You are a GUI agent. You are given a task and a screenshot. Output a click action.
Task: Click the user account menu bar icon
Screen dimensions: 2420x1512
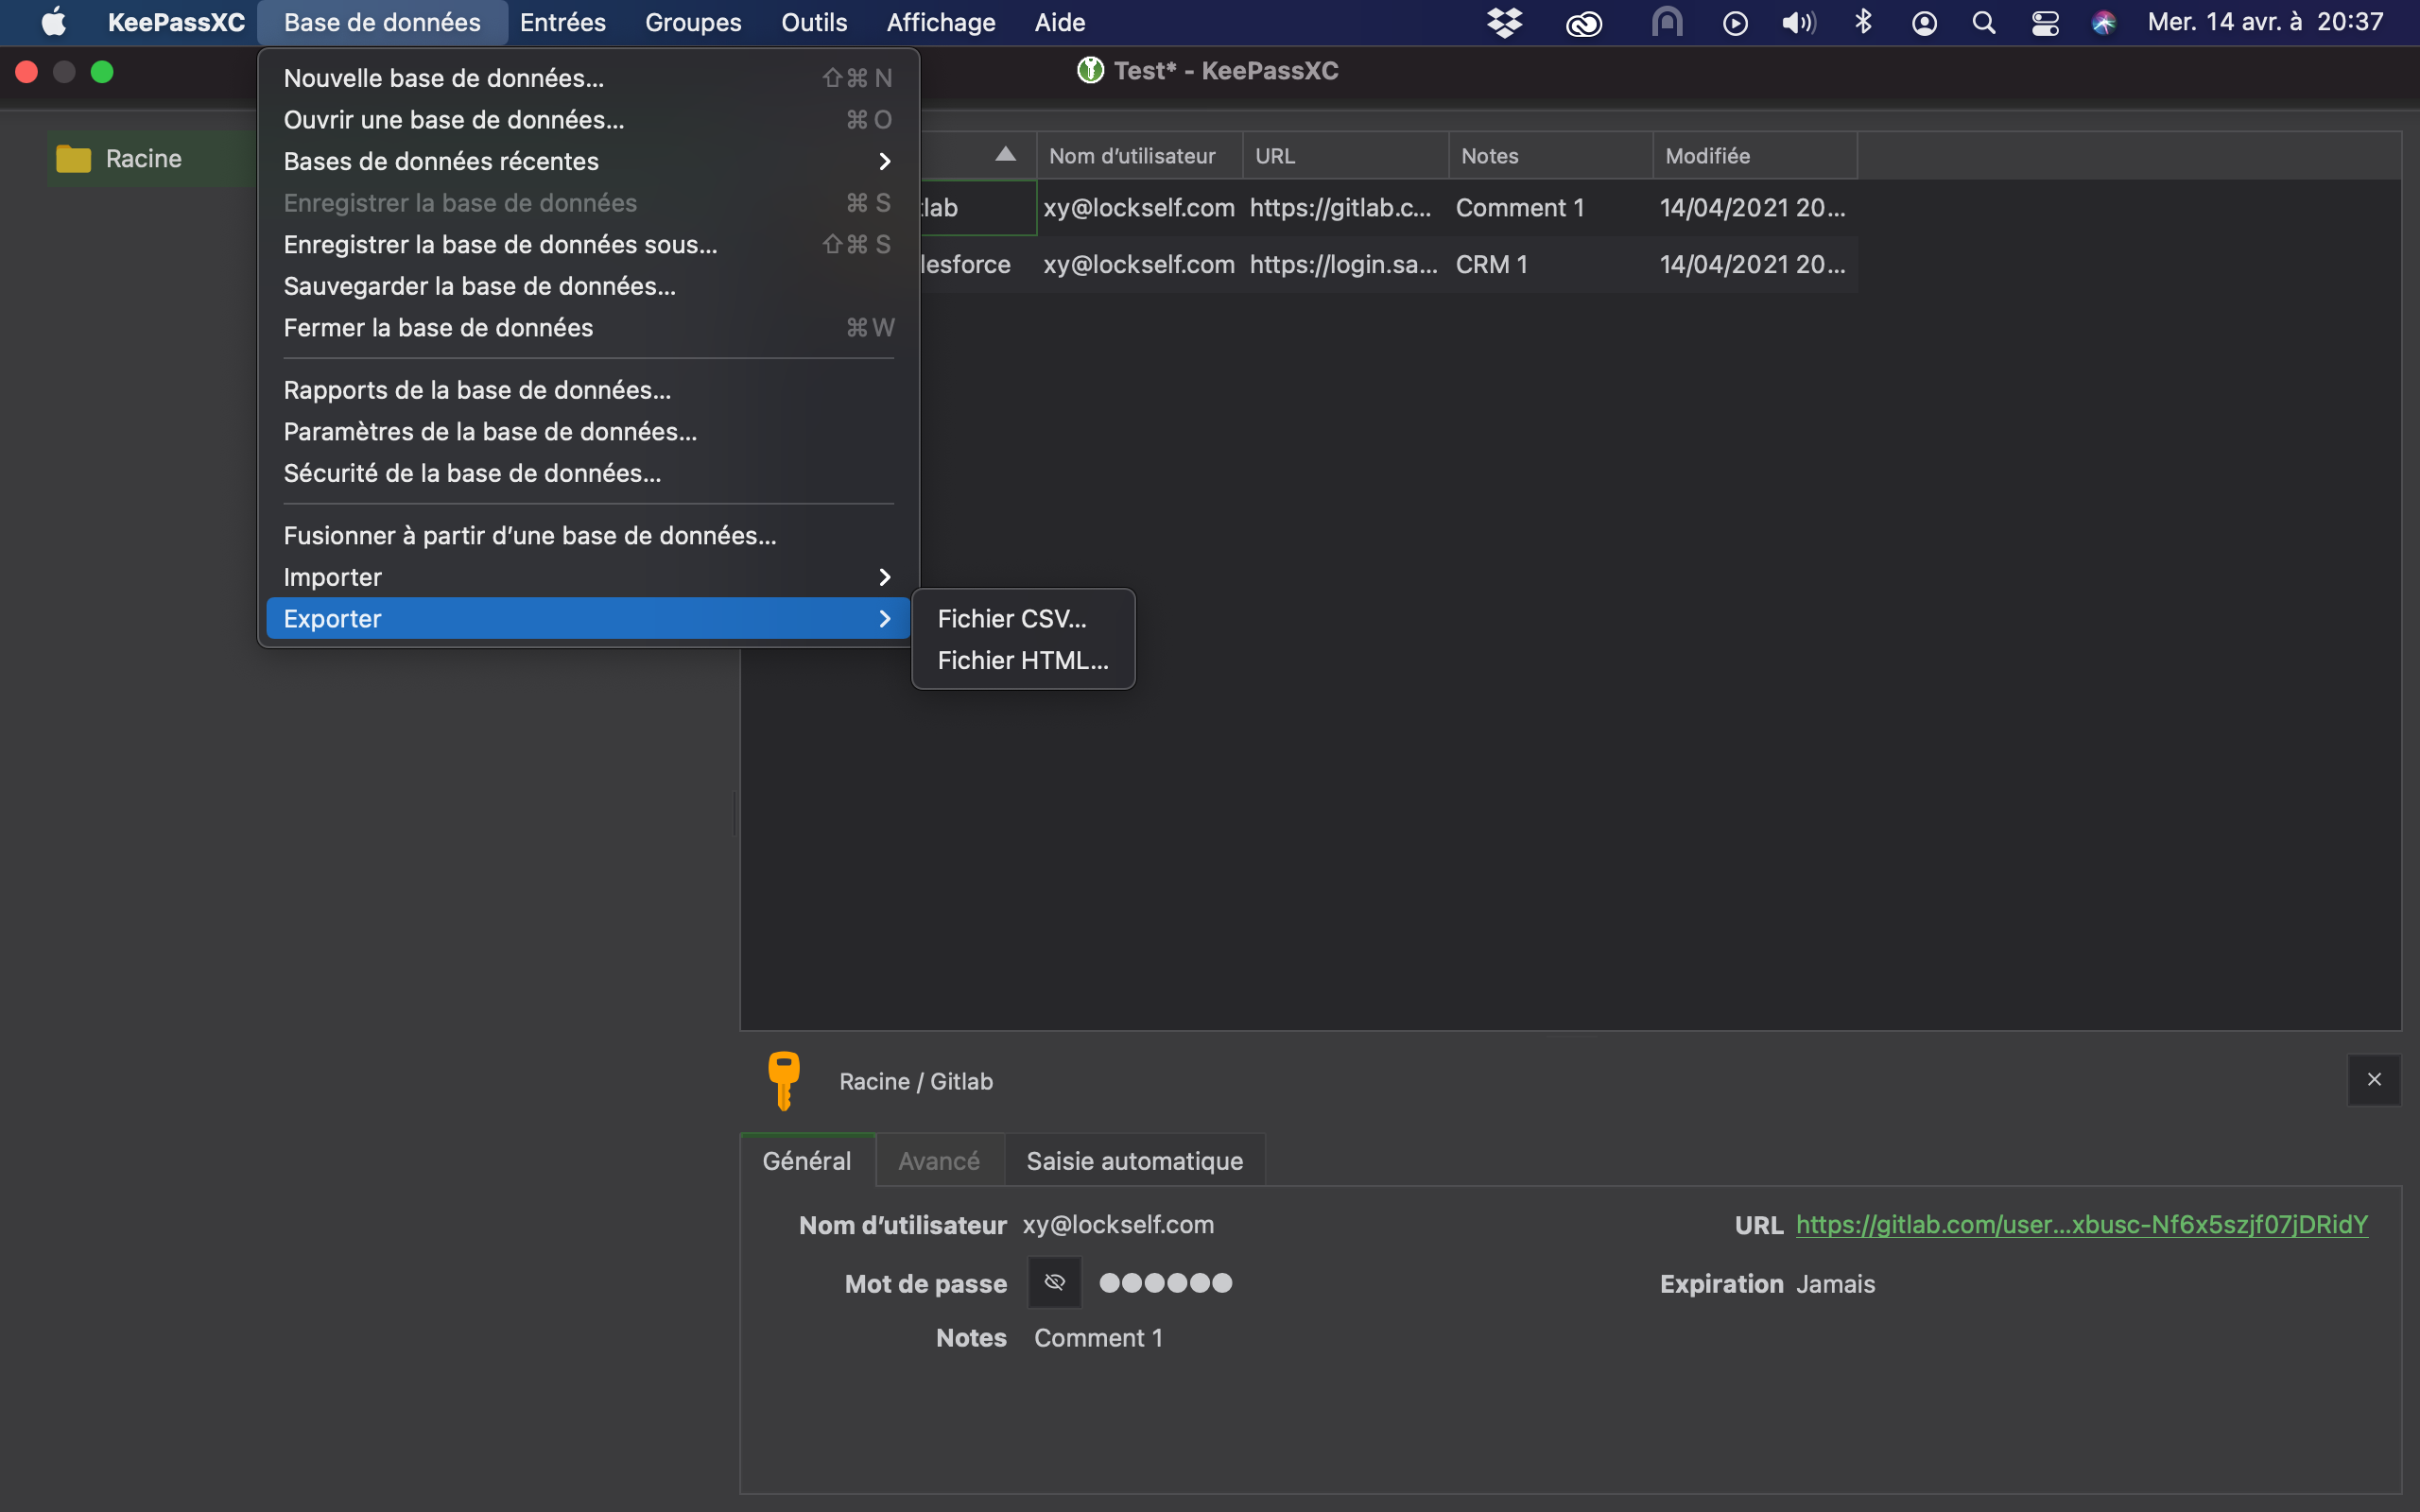tap(1924, 23)
